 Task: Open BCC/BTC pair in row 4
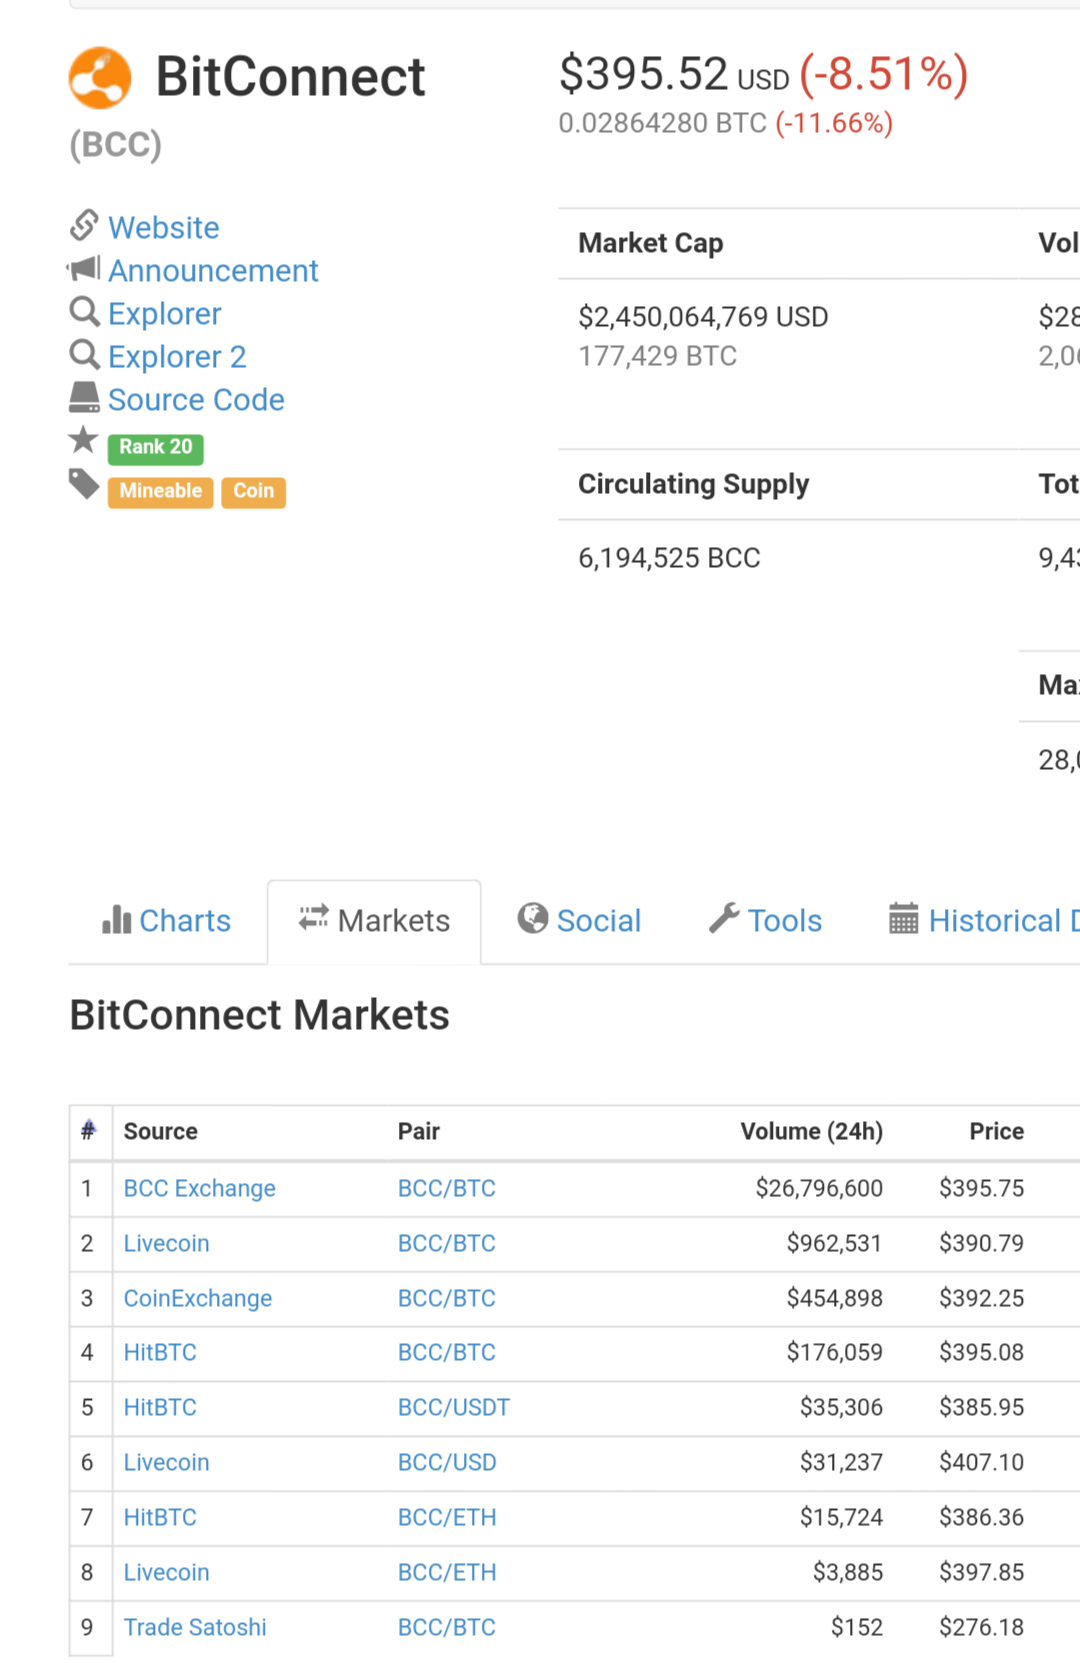pos(447,1352)
